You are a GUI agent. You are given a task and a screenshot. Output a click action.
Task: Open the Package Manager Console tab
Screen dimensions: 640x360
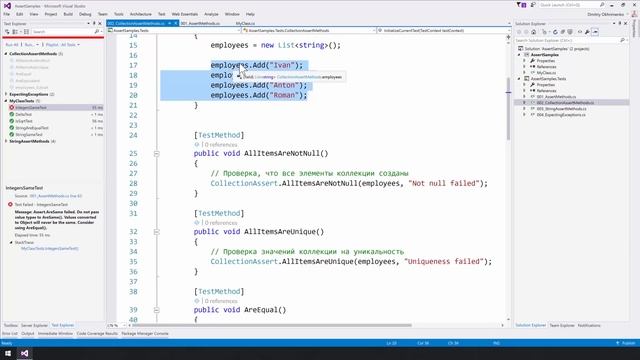click(x=145, y=333)
